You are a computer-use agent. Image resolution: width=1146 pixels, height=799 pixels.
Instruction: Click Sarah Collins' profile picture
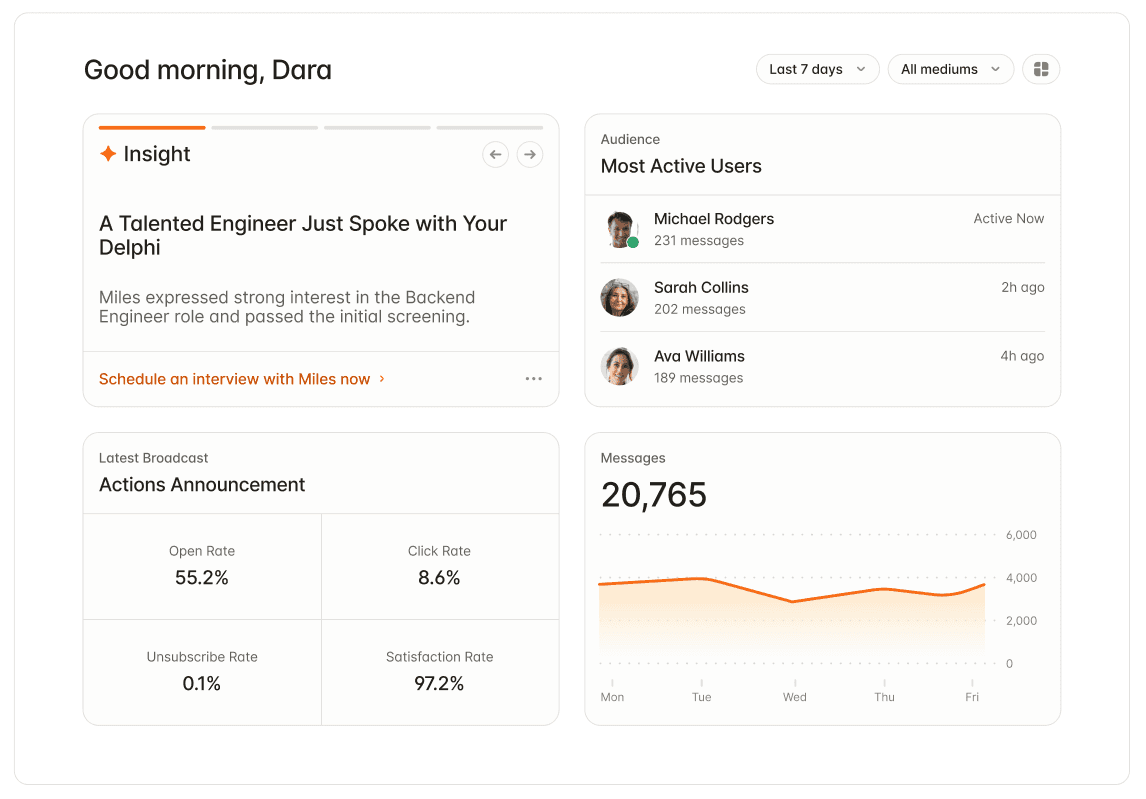[620, 298]
